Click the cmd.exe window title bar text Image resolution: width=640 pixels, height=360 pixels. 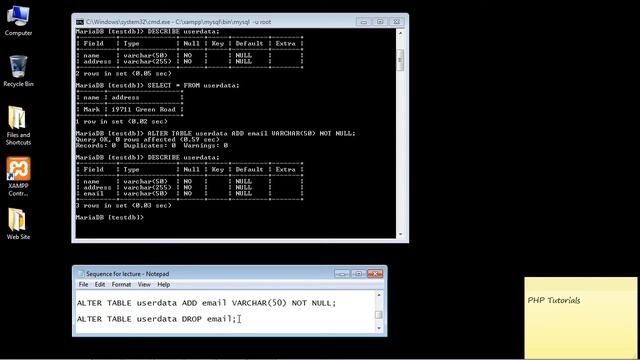click(178, 22)
